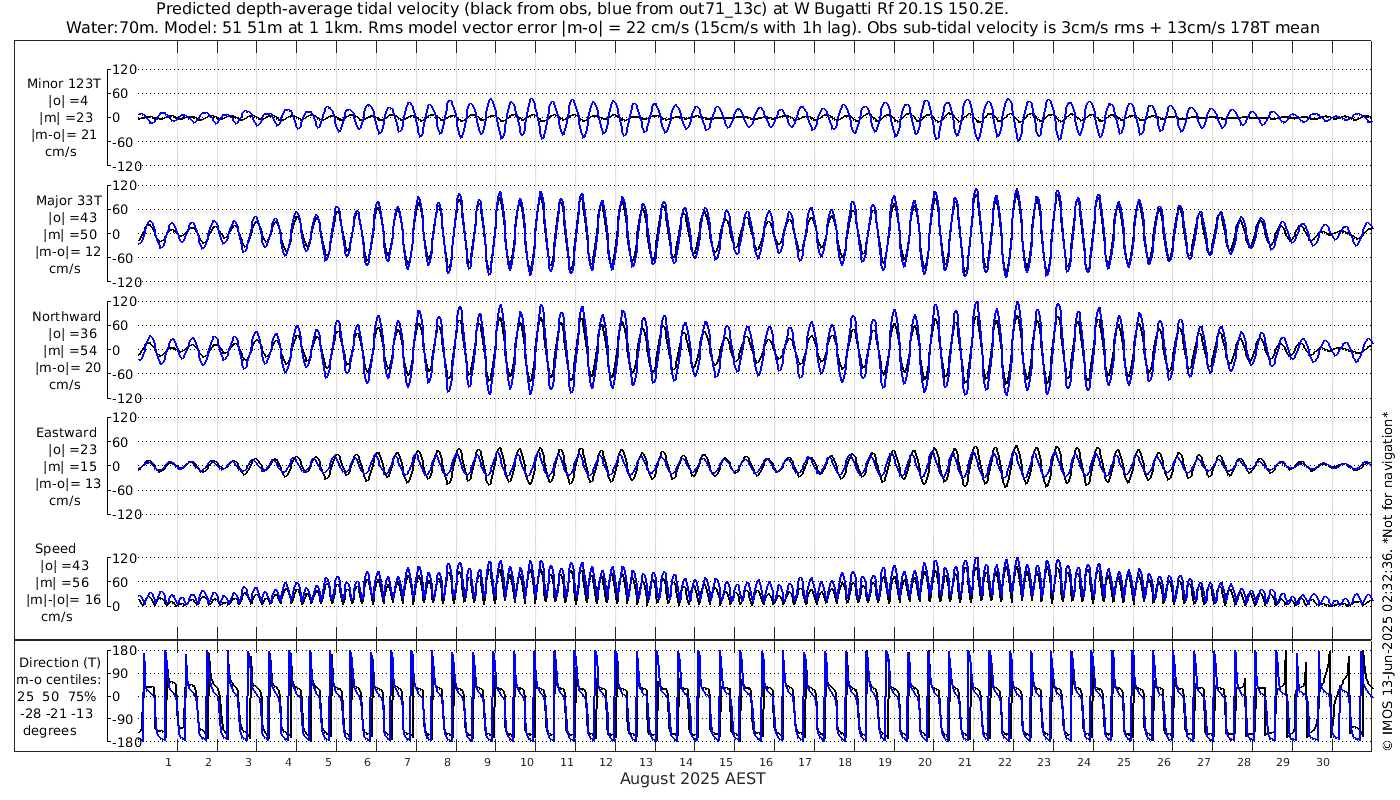Click day '15' on the x-axis
The width and height of the screenshot is (1400, 800).
click(x=726, y=762)
